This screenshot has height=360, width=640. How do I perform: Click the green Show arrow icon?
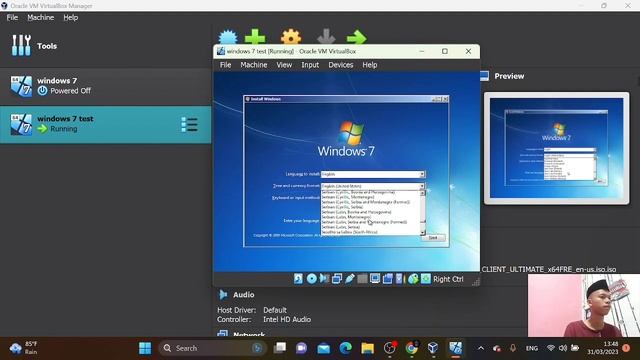point(357,37)
